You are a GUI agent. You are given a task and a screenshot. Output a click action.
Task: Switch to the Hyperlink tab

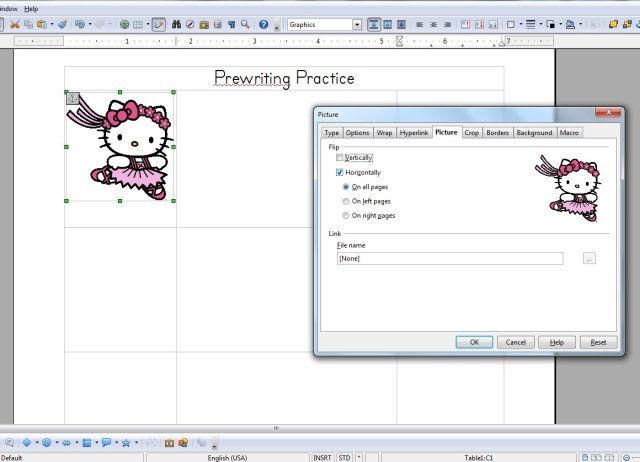pos(414,133)
